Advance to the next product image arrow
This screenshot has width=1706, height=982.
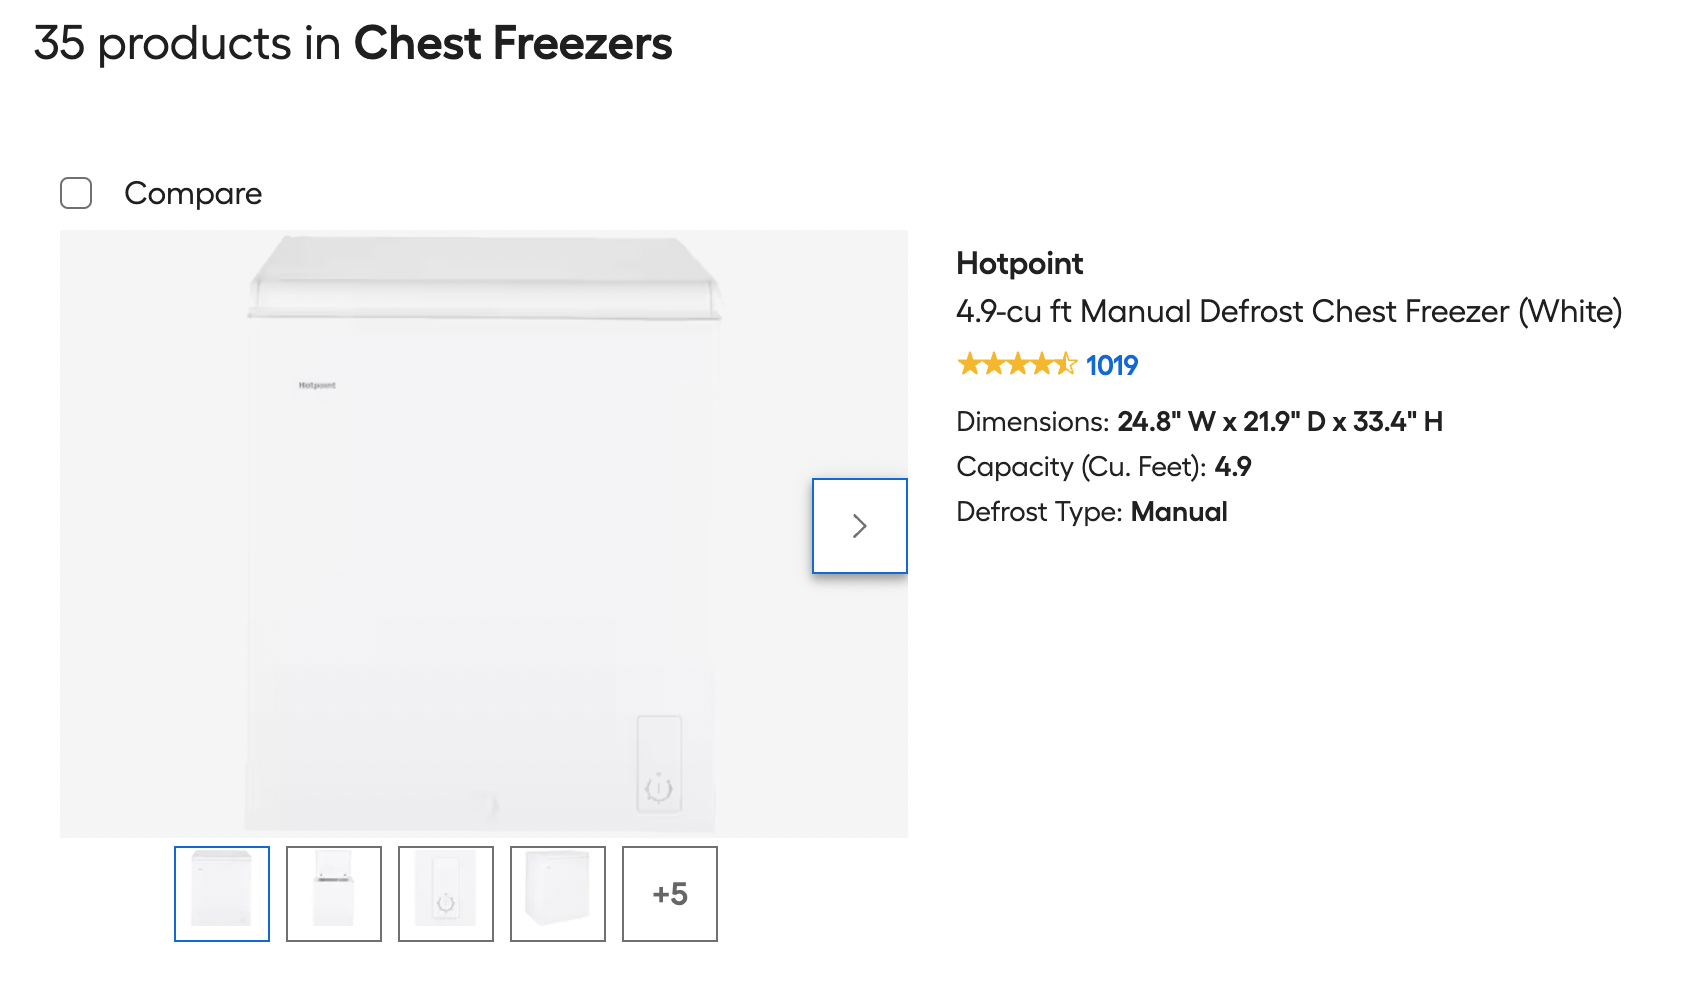pos(859,526)
